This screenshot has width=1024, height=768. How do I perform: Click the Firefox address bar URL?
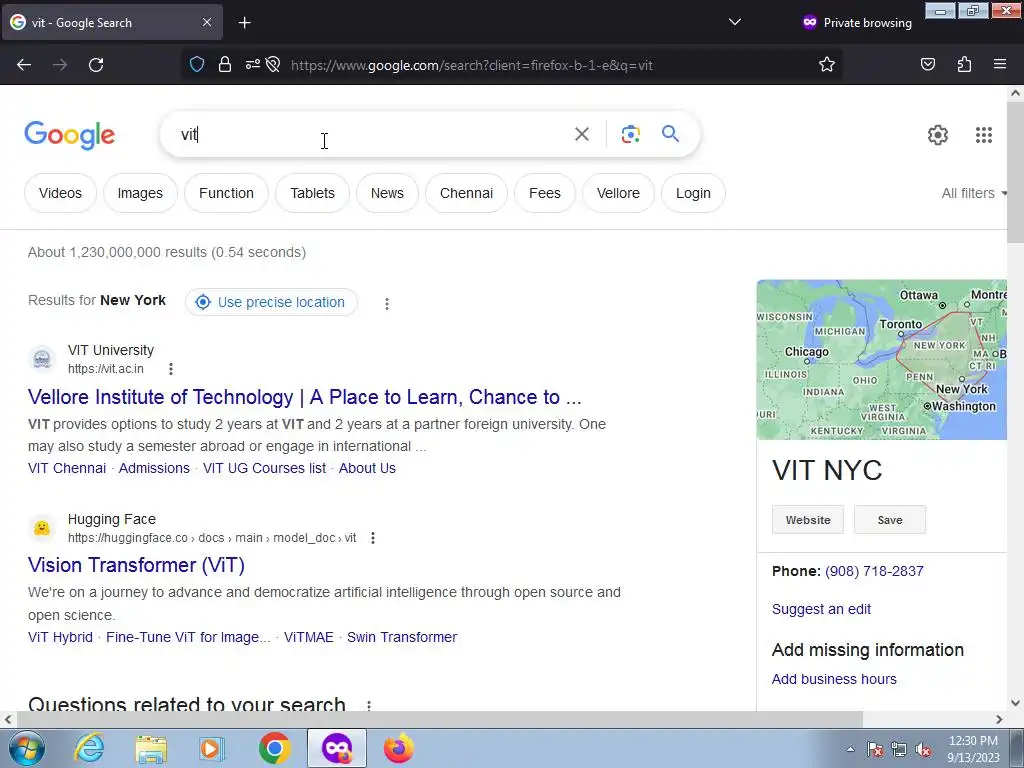click(x=472, y=65)
